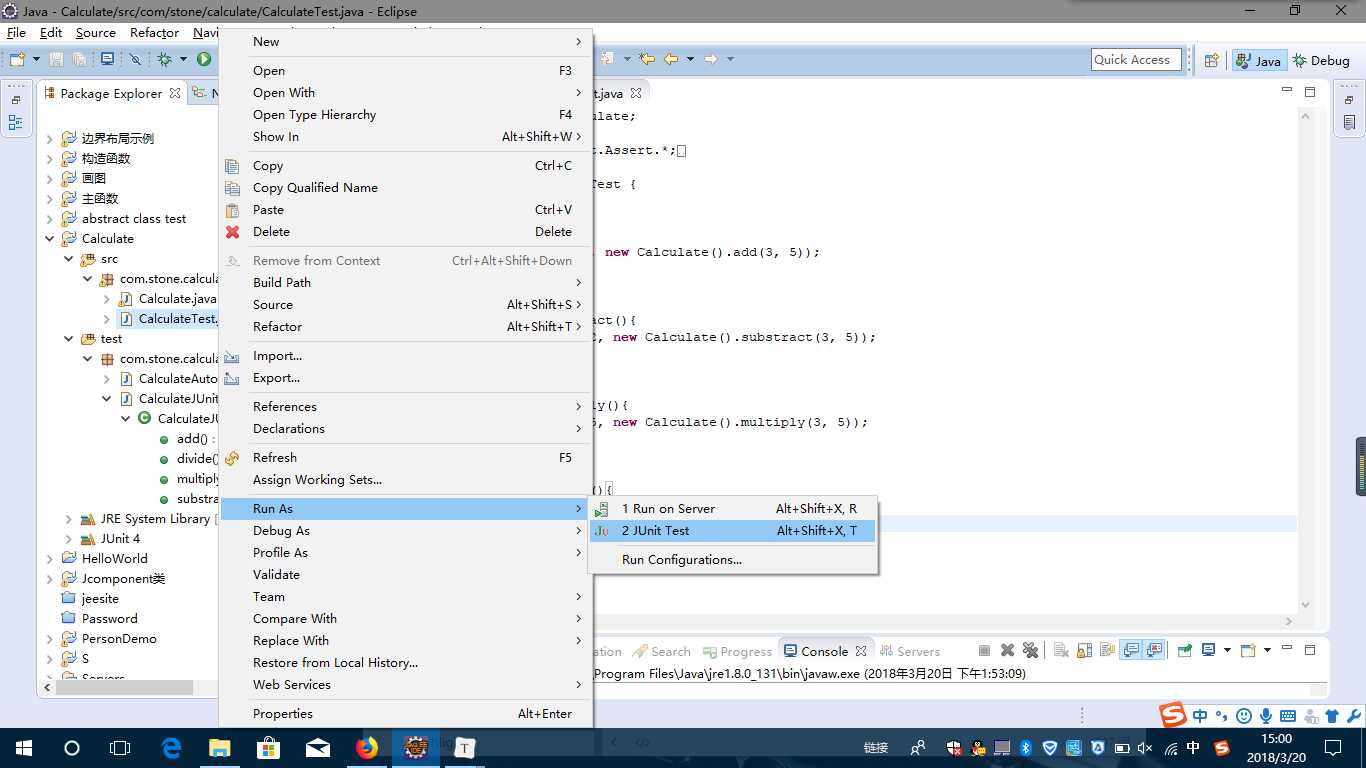Collapse the test folder node
The image size is (1366, 768).
(69, 339)
